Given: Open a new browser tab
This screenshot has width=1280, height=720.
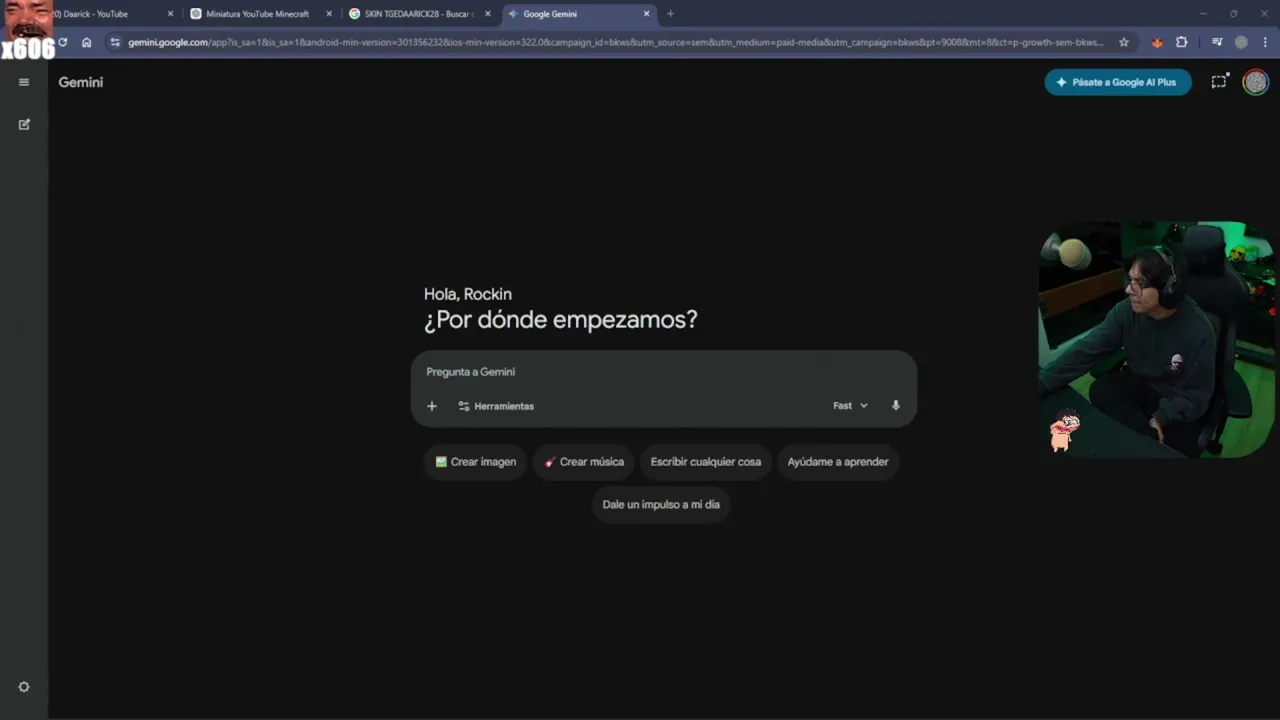Looking at the screenshot, I should [x=670, y=14].
